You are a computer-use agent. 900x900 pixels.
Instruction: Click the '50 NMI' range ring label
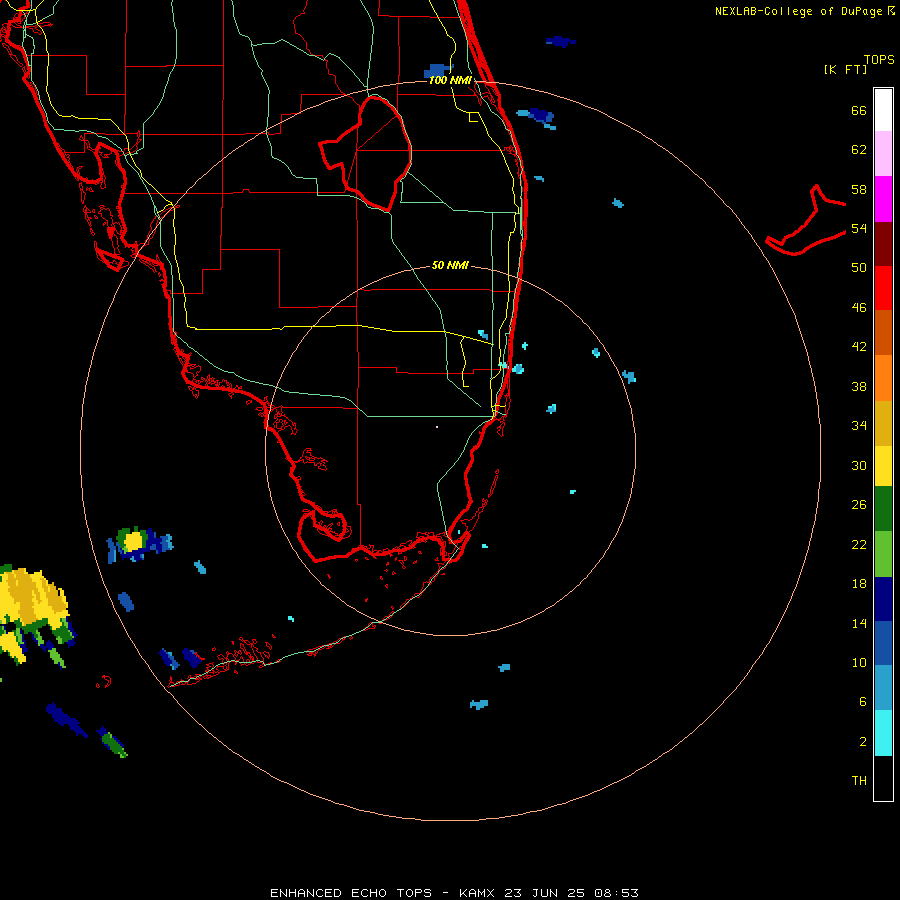[450, 265]
